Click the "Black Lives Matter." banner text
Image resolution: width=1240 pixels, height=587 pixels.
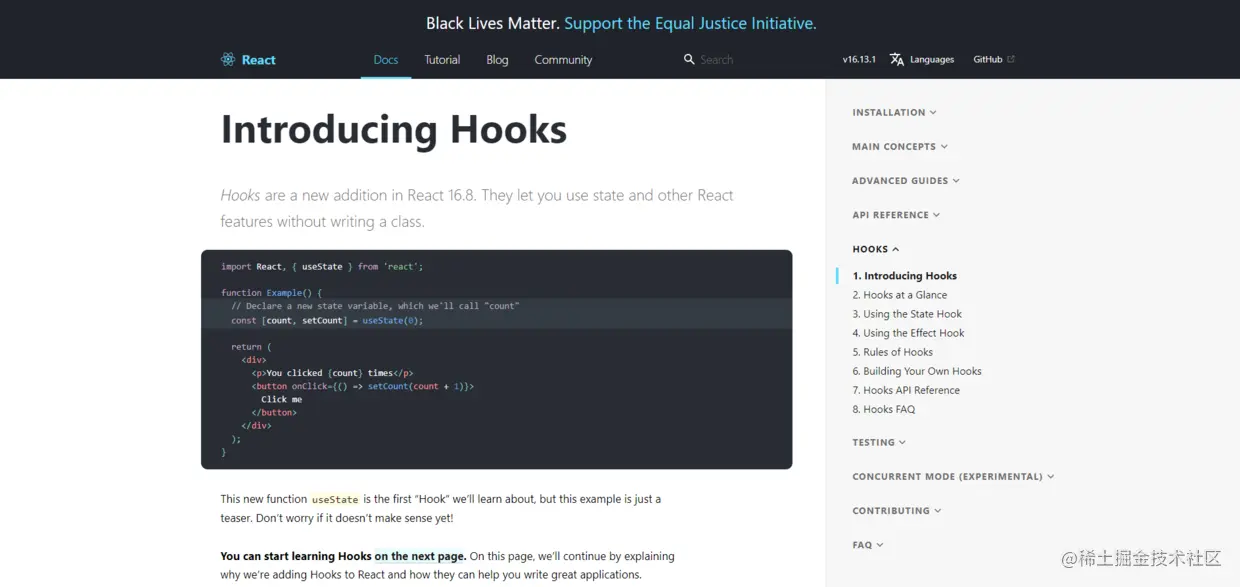pyautogui.click(x=492, y=23)
